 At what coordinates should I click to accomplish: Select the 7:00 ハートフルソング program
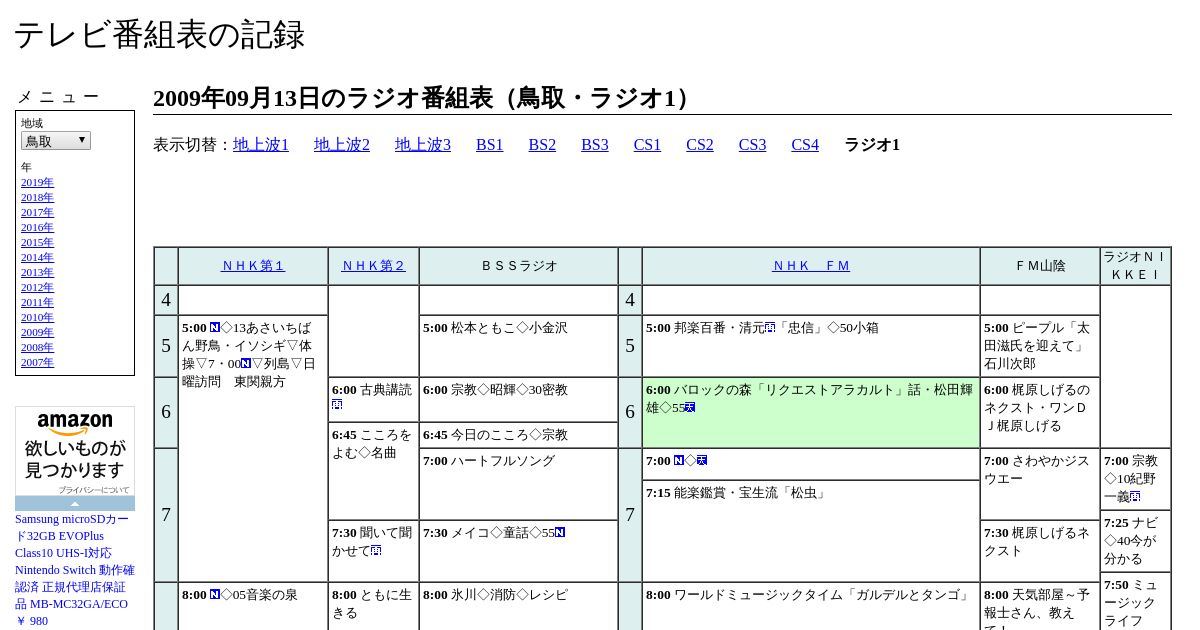coord(518,484)
